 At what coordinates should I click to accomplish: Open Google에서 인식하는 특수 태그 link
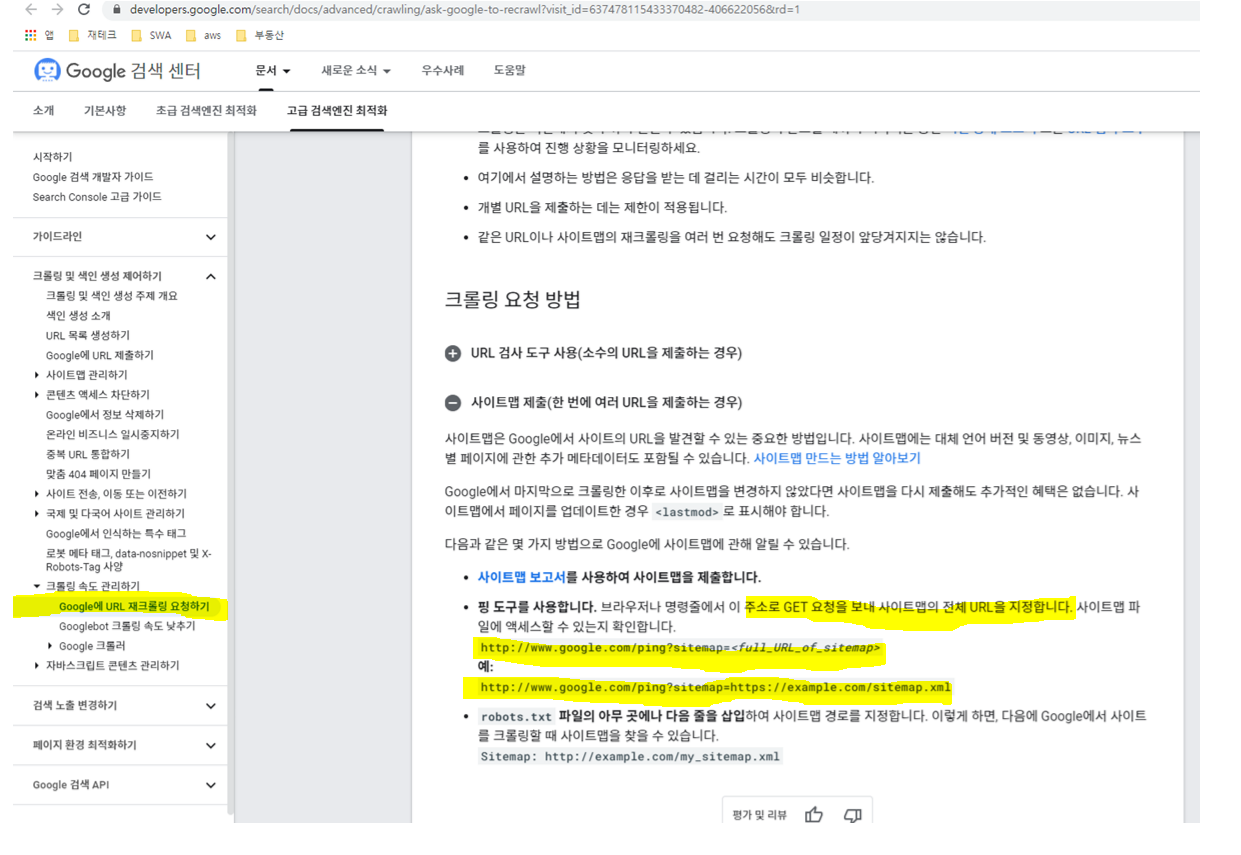point(116,534)
